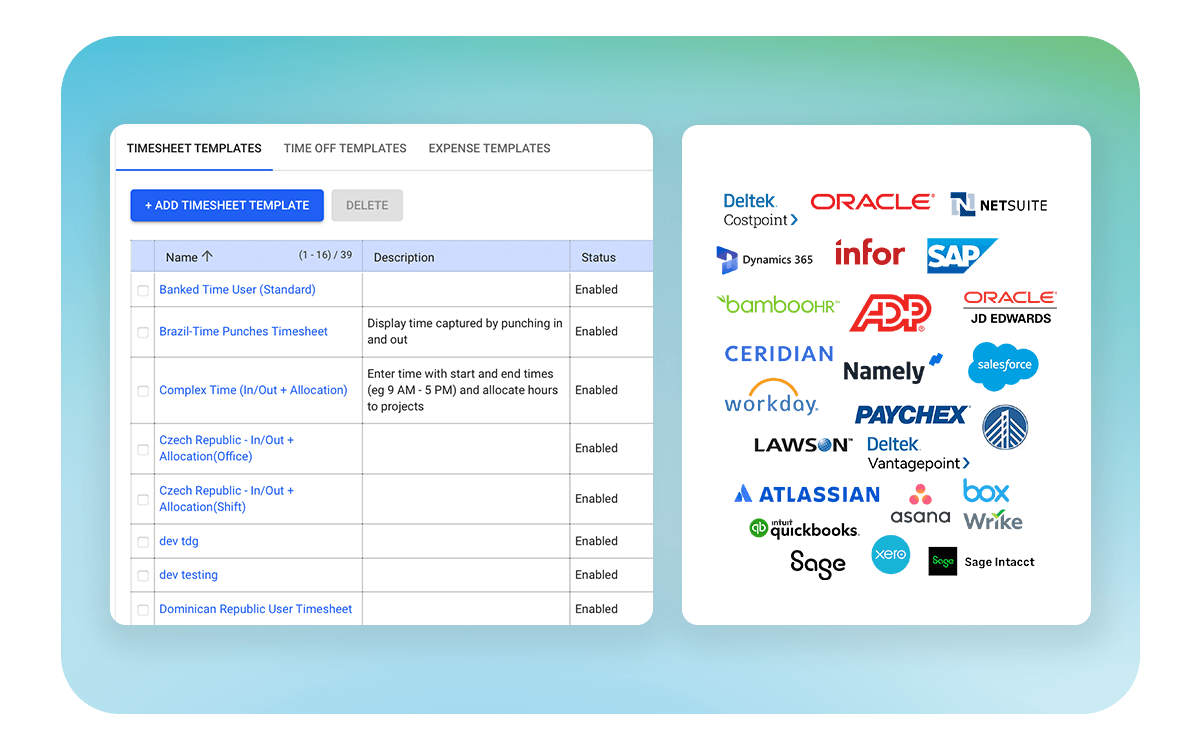Click the ADP red logo
The height and width of the screenshot is (750, 1200).
[x=890, y=313]
